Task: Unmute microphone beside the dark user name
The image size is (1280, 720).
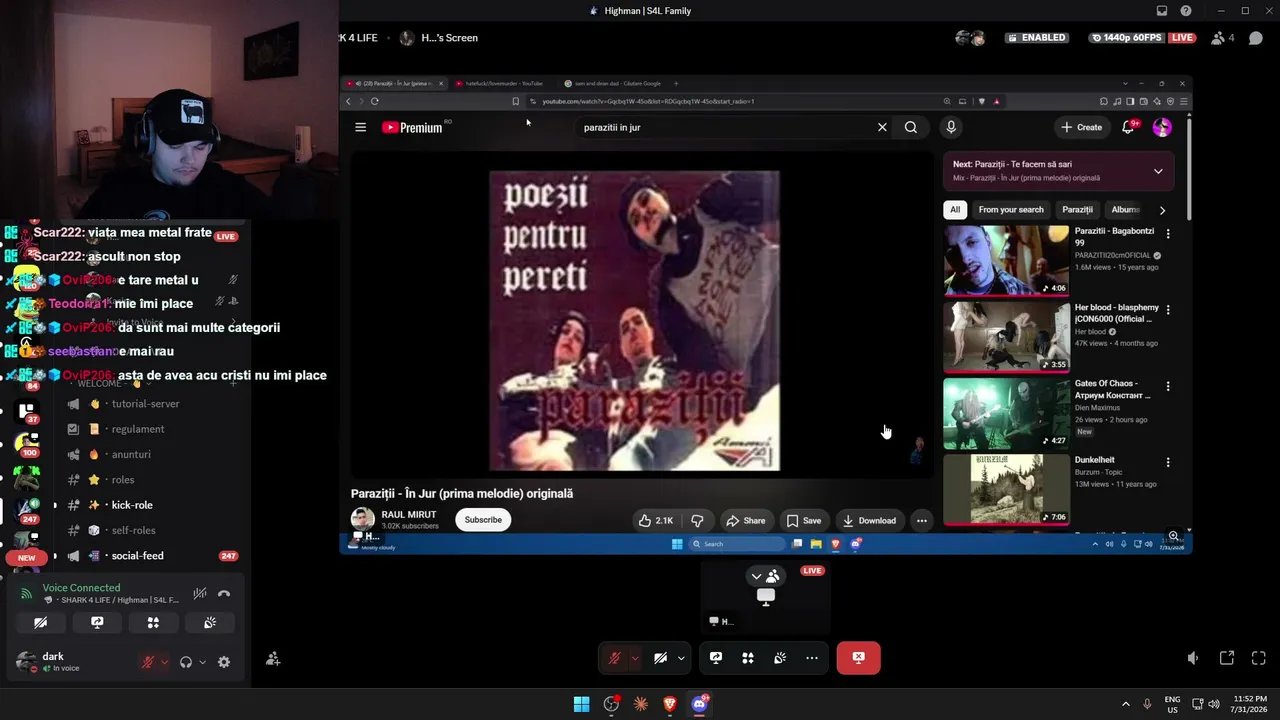Action: click(148, 662)
